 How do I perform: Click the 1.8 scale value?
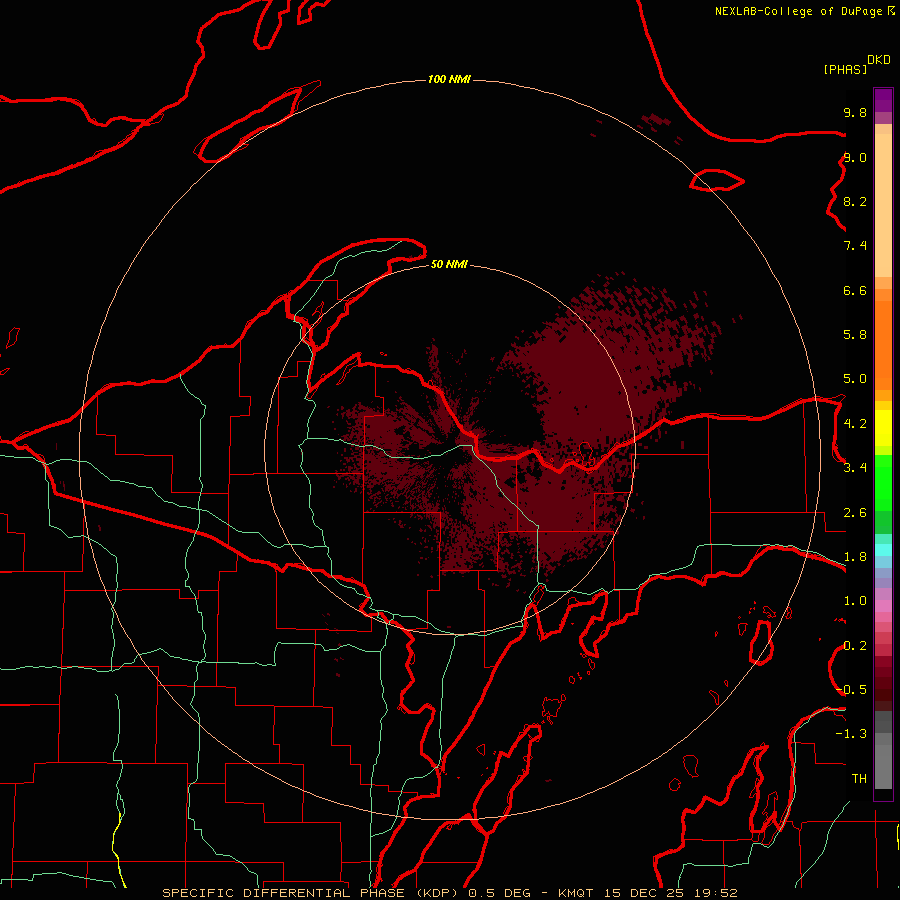(x=855, y=557)
